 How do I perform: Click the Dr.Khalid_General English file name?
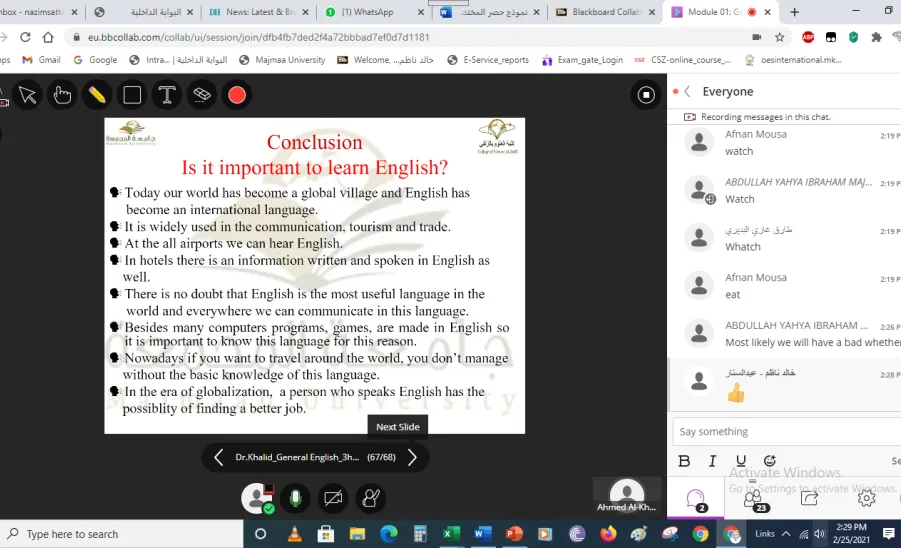pos(297,457)
